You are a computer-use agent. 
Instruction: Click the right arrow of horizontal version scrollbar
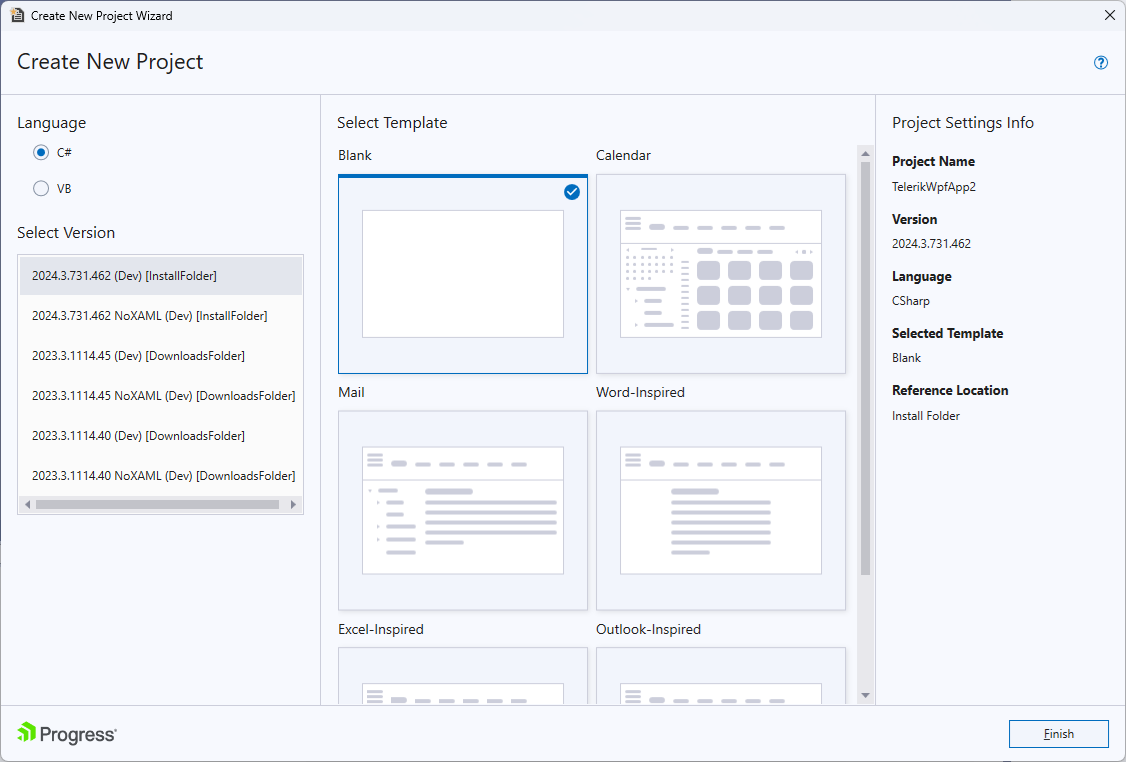click(x=295, y=505)
